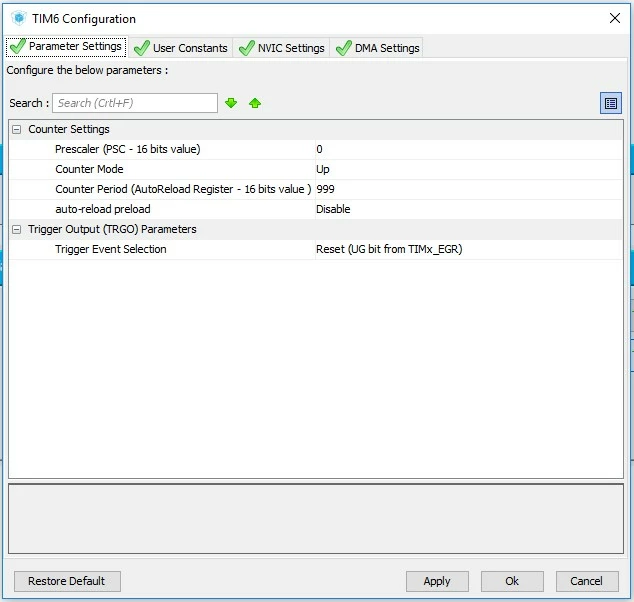Click the green up arrow search-previous icon
The width and height of the screenshot is (634, 602).
coord(255,103)
